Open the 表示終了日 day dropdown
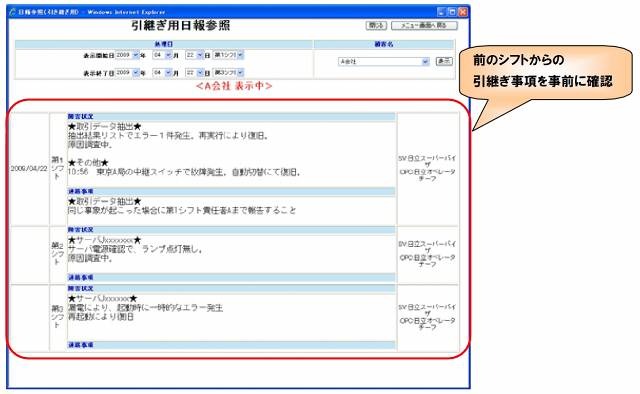640x394 pixels. (x=194, y=72)
